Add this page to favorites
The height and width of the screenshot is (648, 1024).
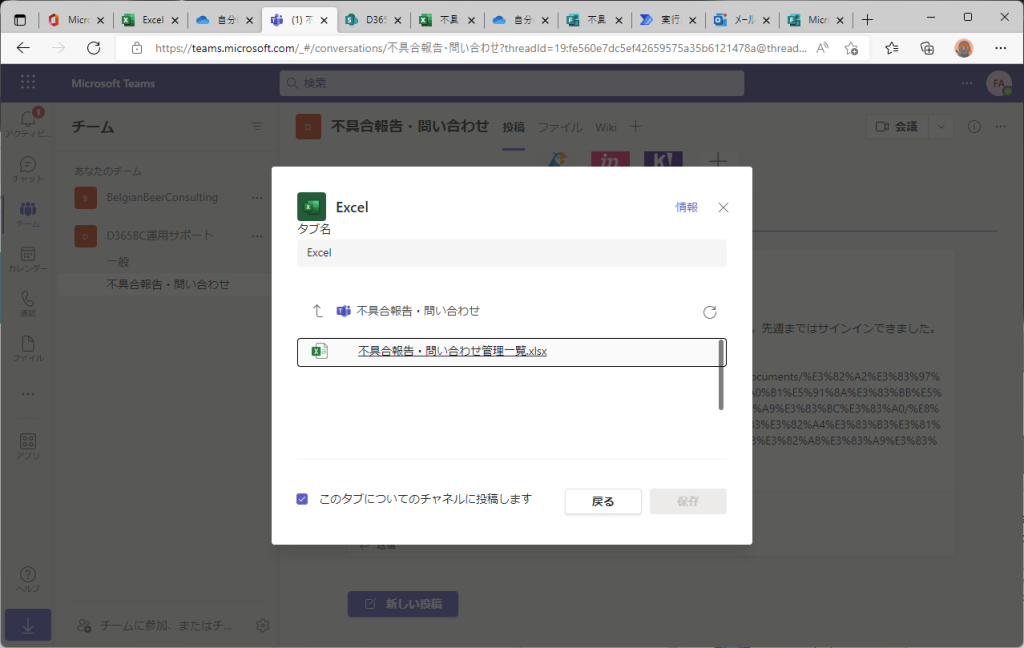tap(851, 48)
